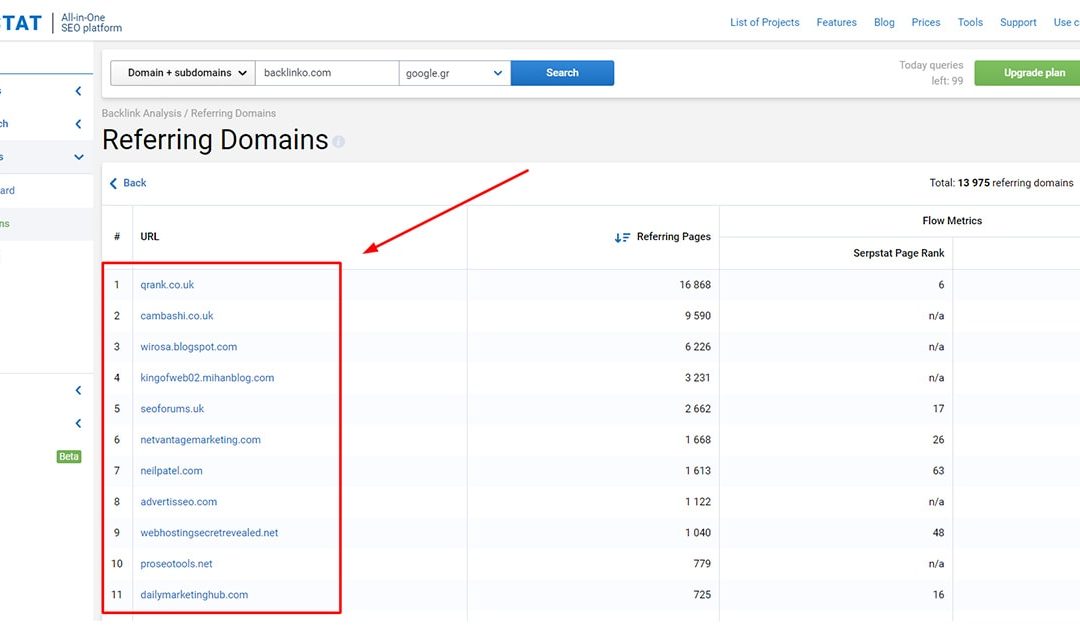
Task: Open the wirosa.blogspot.com link
Action: tap(189, 347)
